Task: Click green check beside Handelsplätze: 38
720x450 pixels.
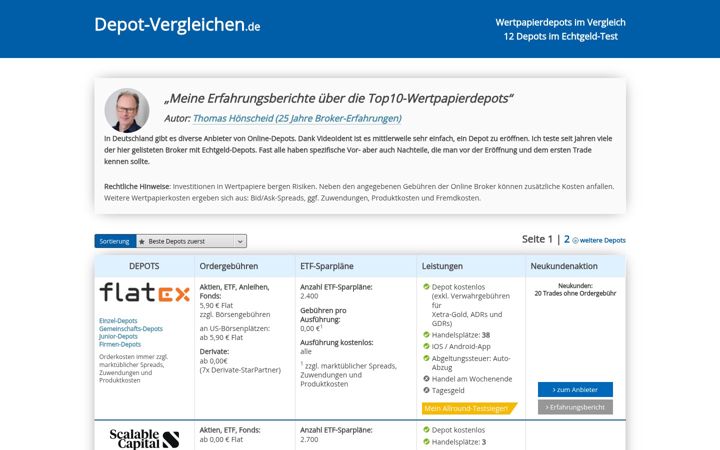Action: click(x=426, y=335)
